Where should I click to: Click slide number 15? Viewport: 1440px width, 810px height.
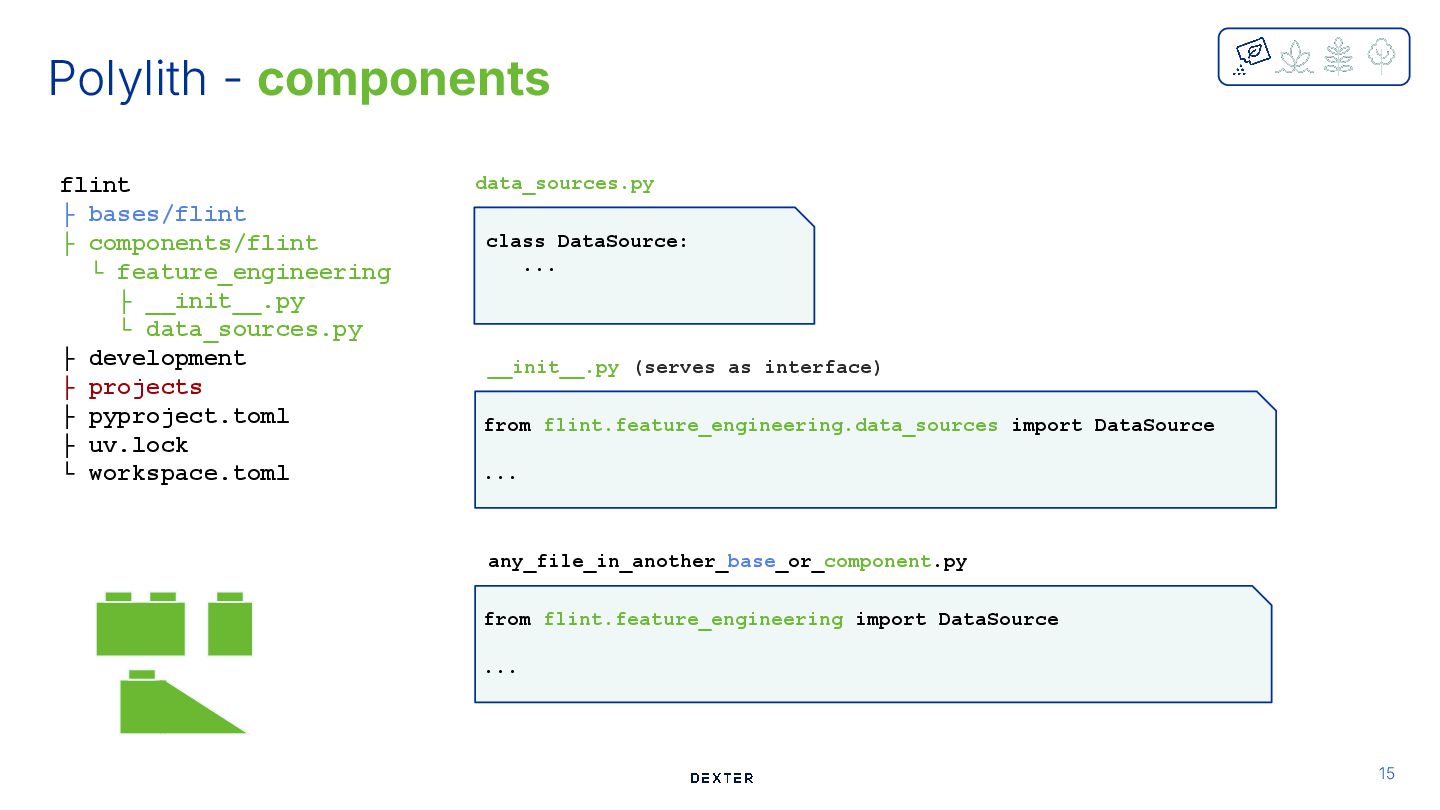(1386, 773)
